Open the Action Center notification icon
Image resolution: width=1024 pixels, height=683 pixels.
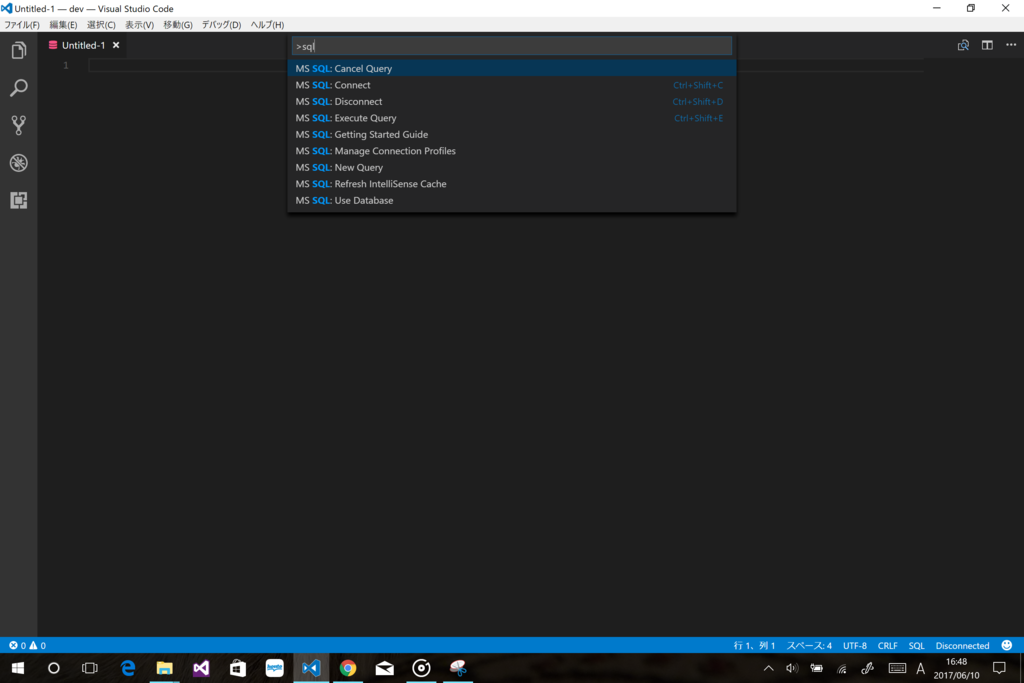click(x=999, y=668)
